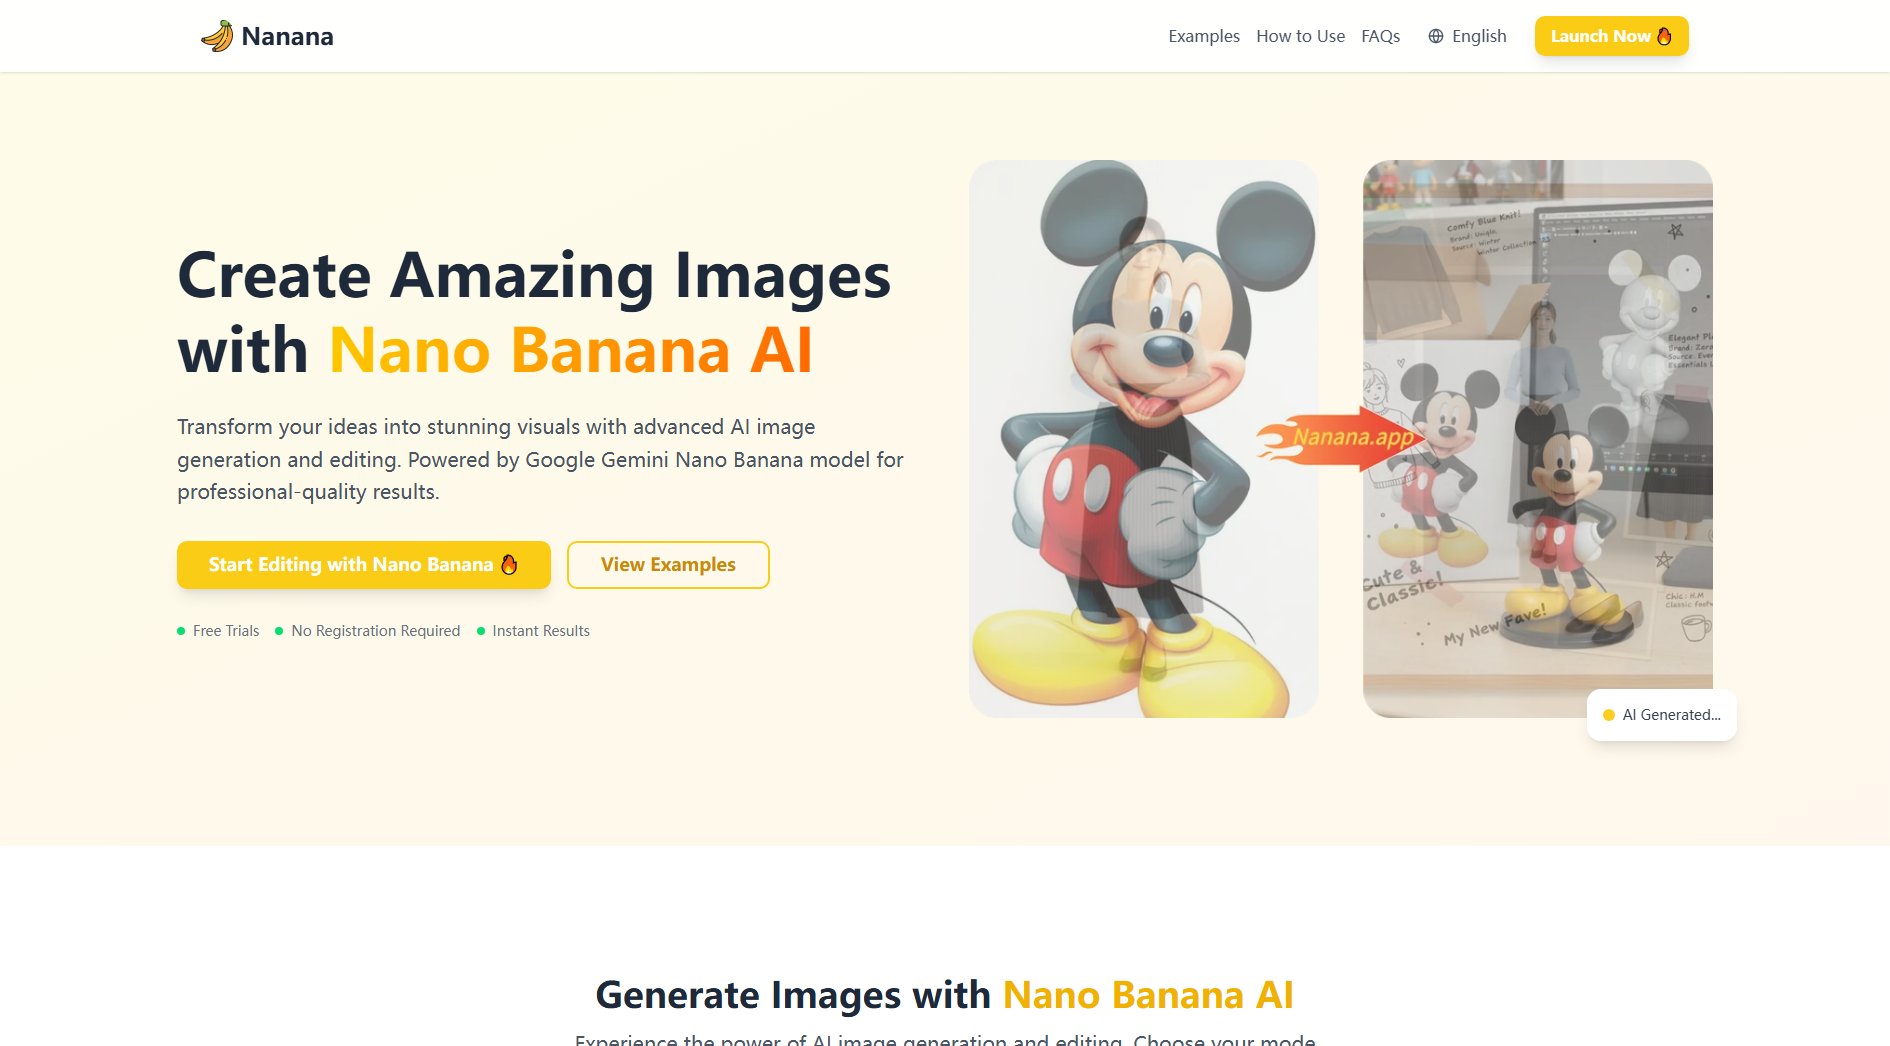Click the globe language icon
This screenshot has height=1046, width=1890.
tap(1436, 36)
